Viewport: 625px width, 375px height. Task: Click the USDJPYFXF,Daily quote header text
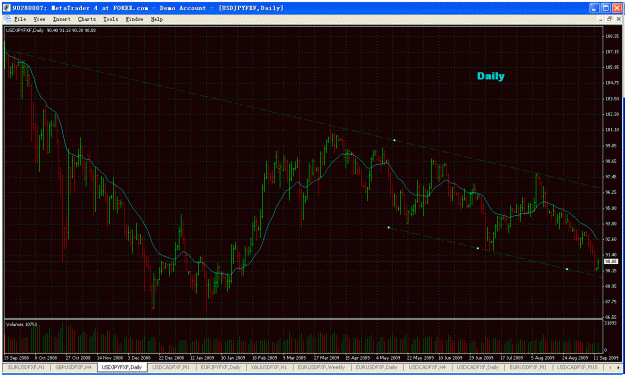click(x=50, y=30)
